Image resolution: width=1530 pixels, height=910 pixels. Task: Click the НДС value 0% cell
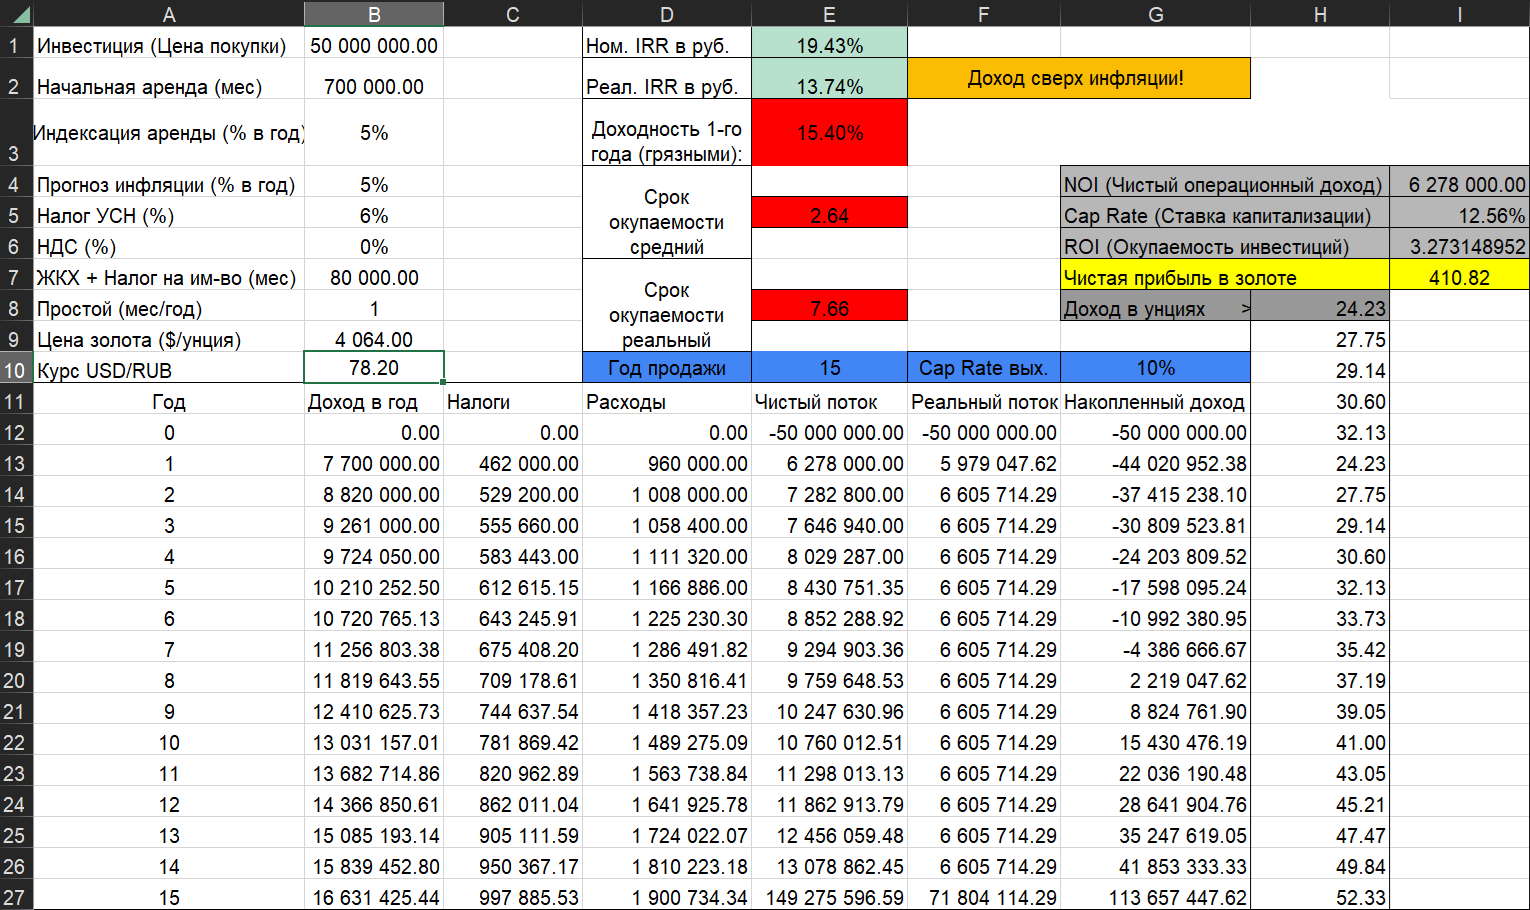[x=374, y=246]
